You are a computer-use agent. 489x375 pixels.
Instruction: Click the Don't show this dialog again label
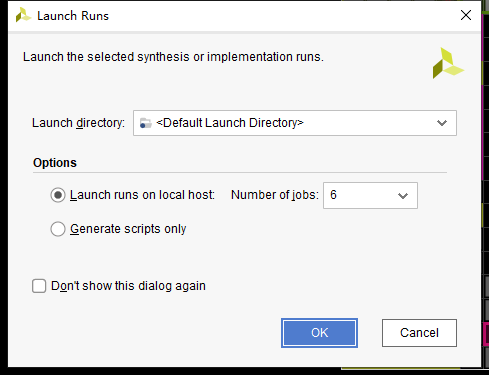click(128, 286)
